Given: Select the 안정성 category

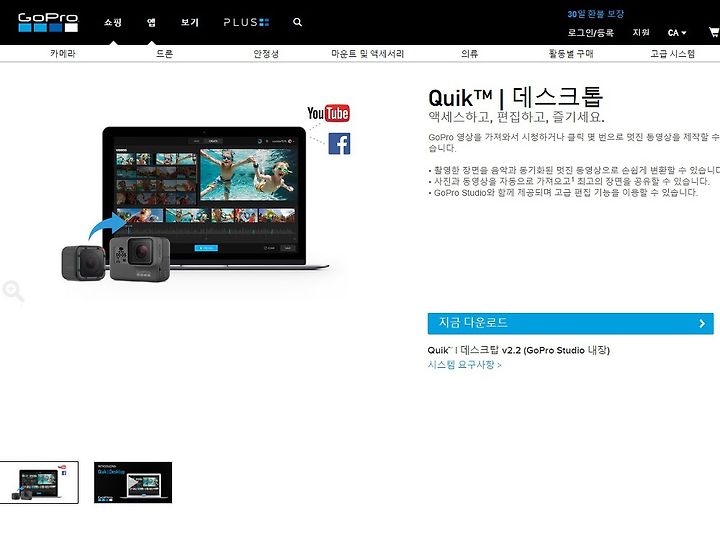Looking at the screenshot, I should [266, 54].
